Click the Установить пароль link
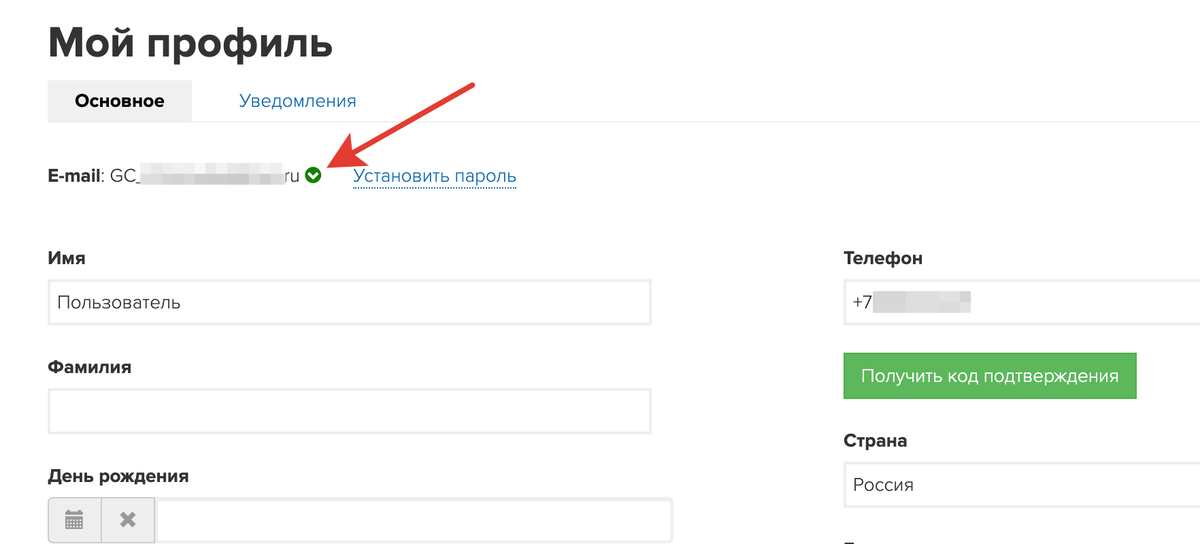Screen dimensions: 1200x544 434,177
